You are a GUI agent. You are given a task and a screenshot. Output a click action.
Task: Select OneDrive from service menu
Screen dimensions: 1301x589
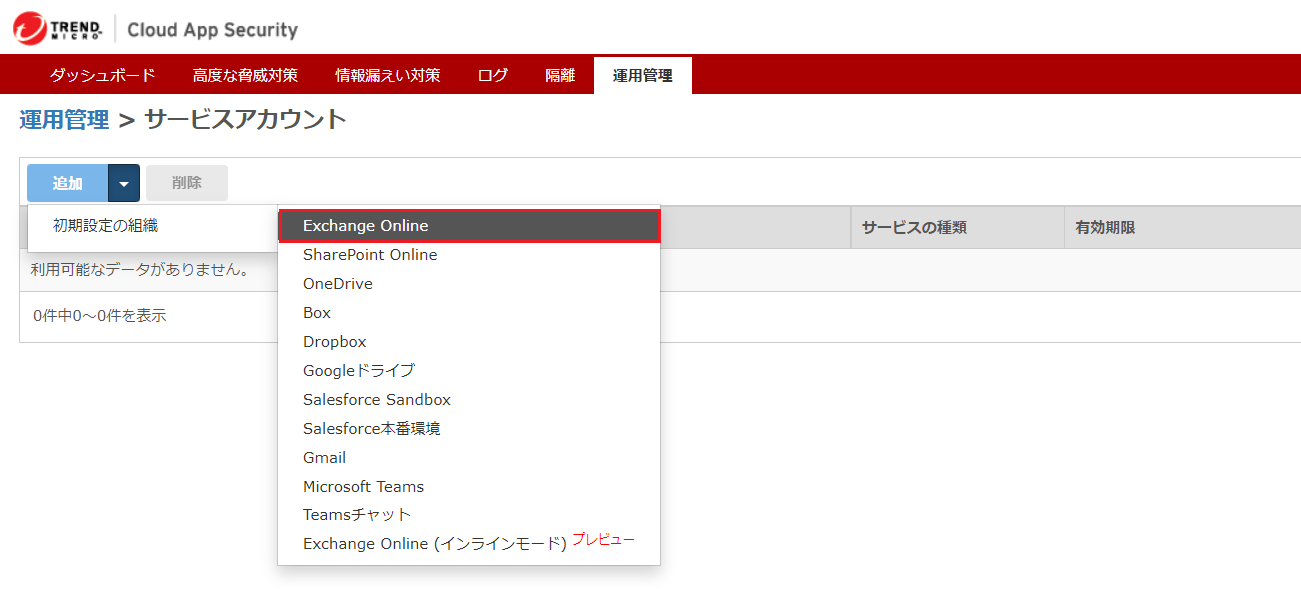(338, 284)
